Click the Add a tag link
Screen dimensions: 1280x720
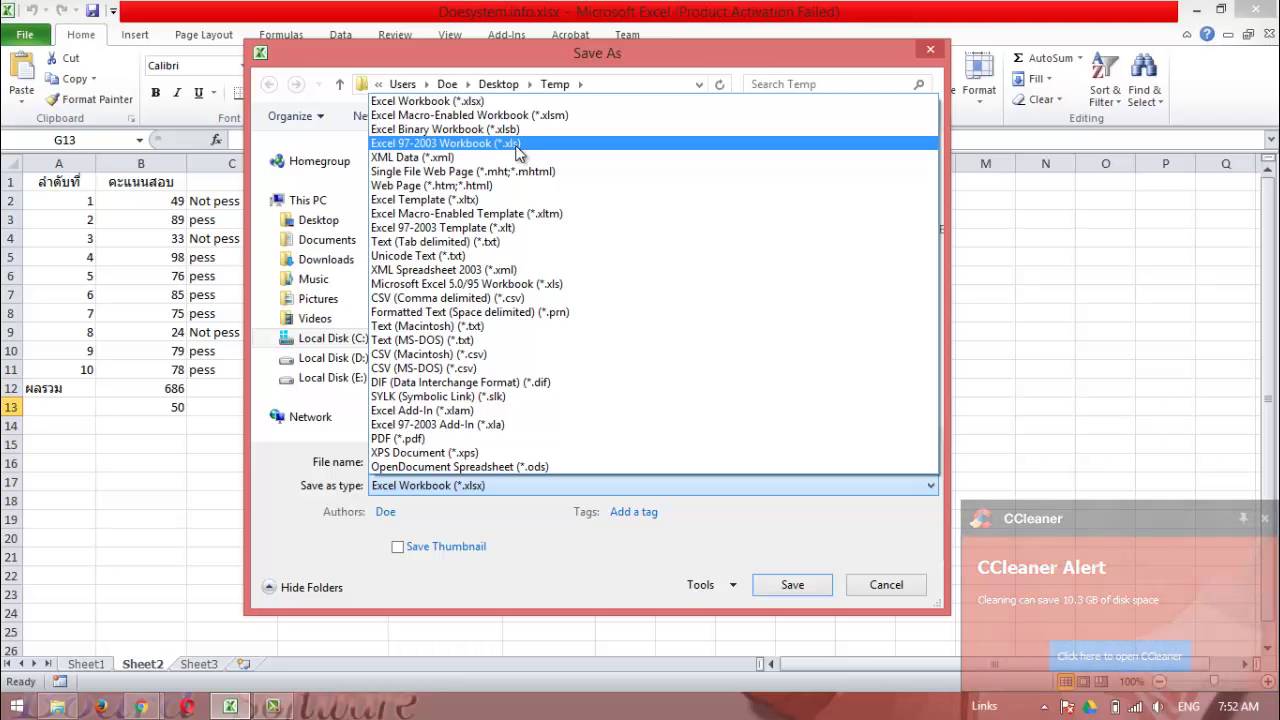634,512
